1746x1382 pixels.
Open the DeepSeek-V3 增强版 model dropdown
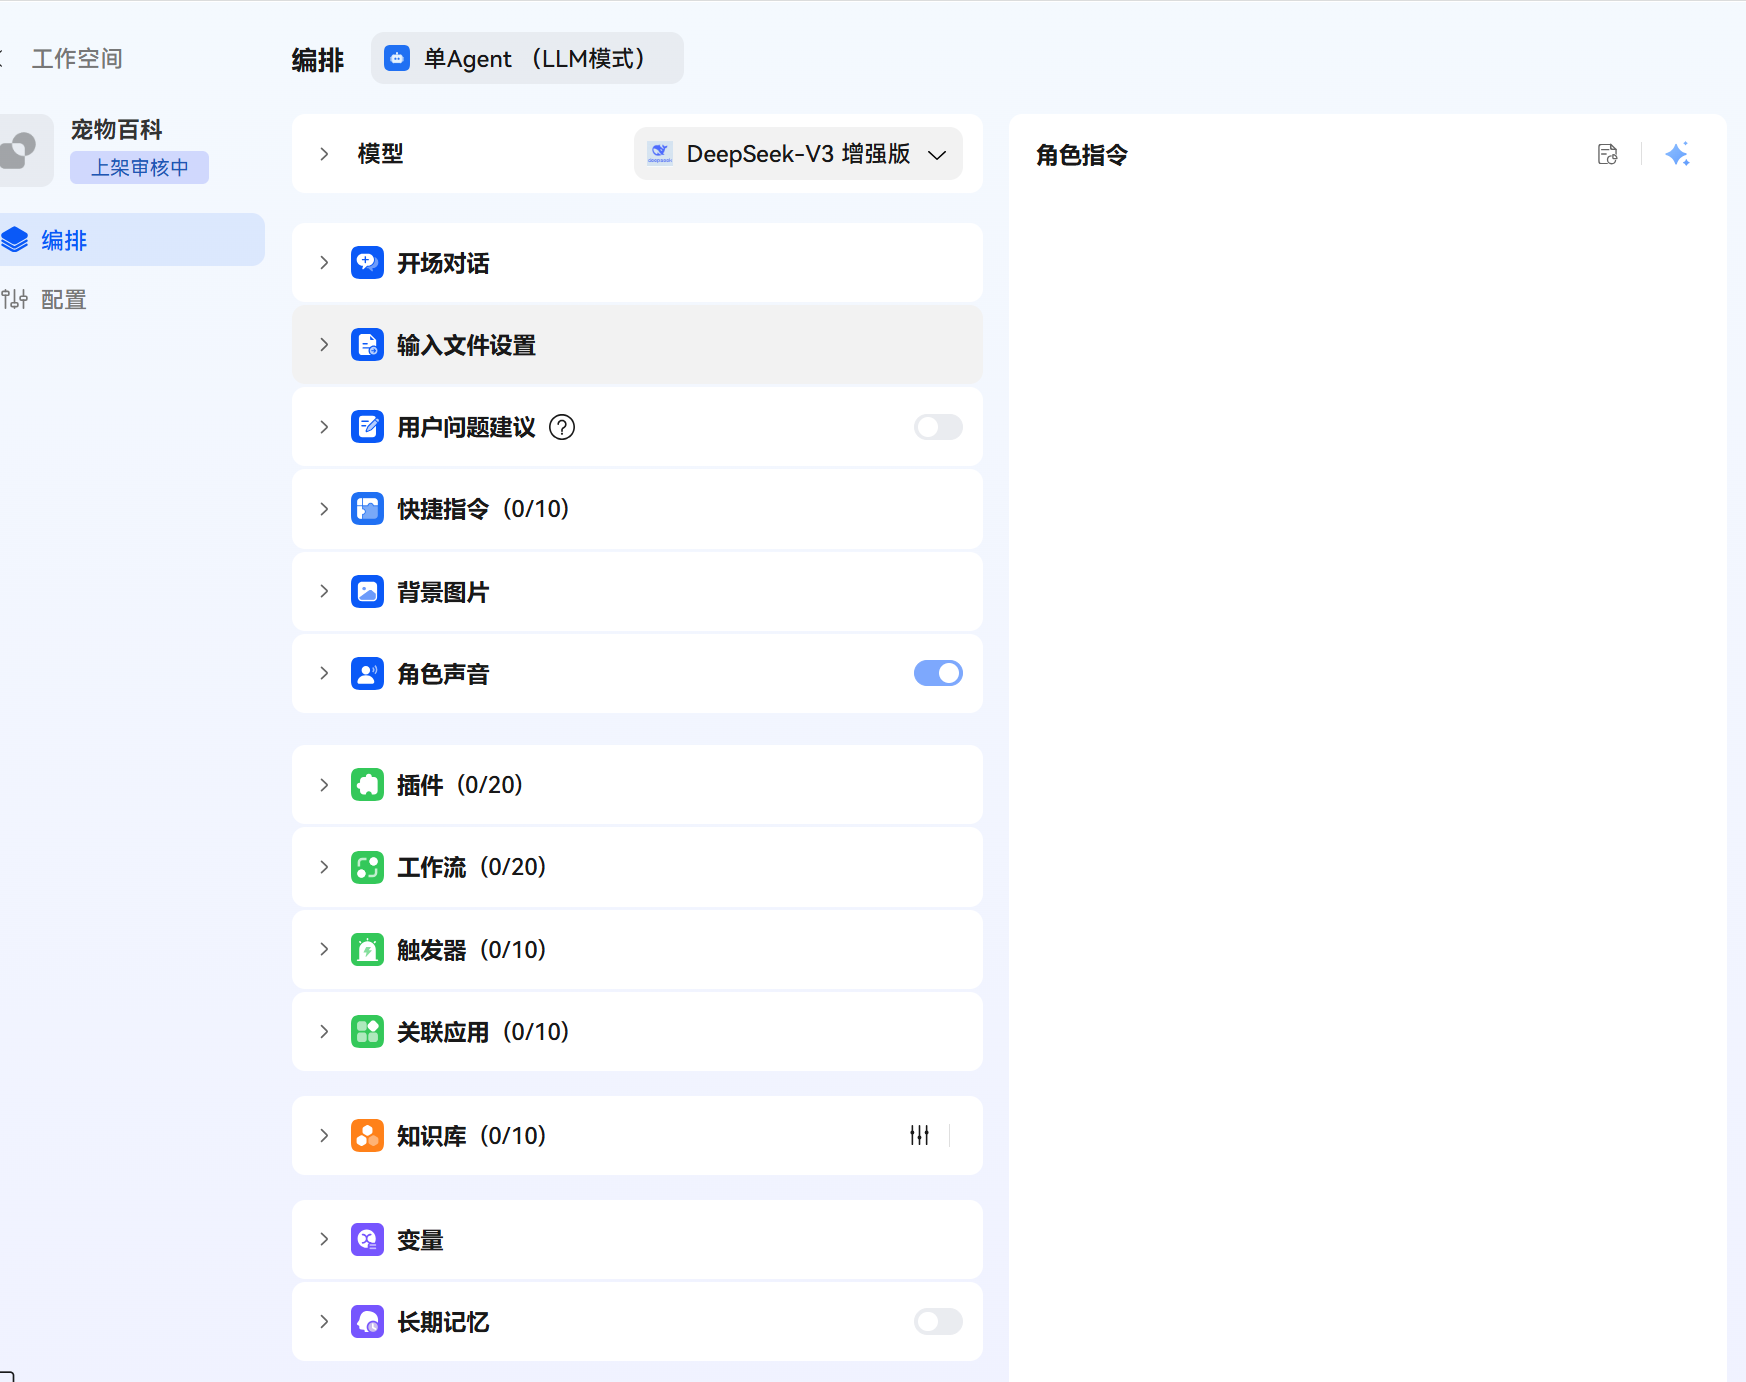click(798, 154)
